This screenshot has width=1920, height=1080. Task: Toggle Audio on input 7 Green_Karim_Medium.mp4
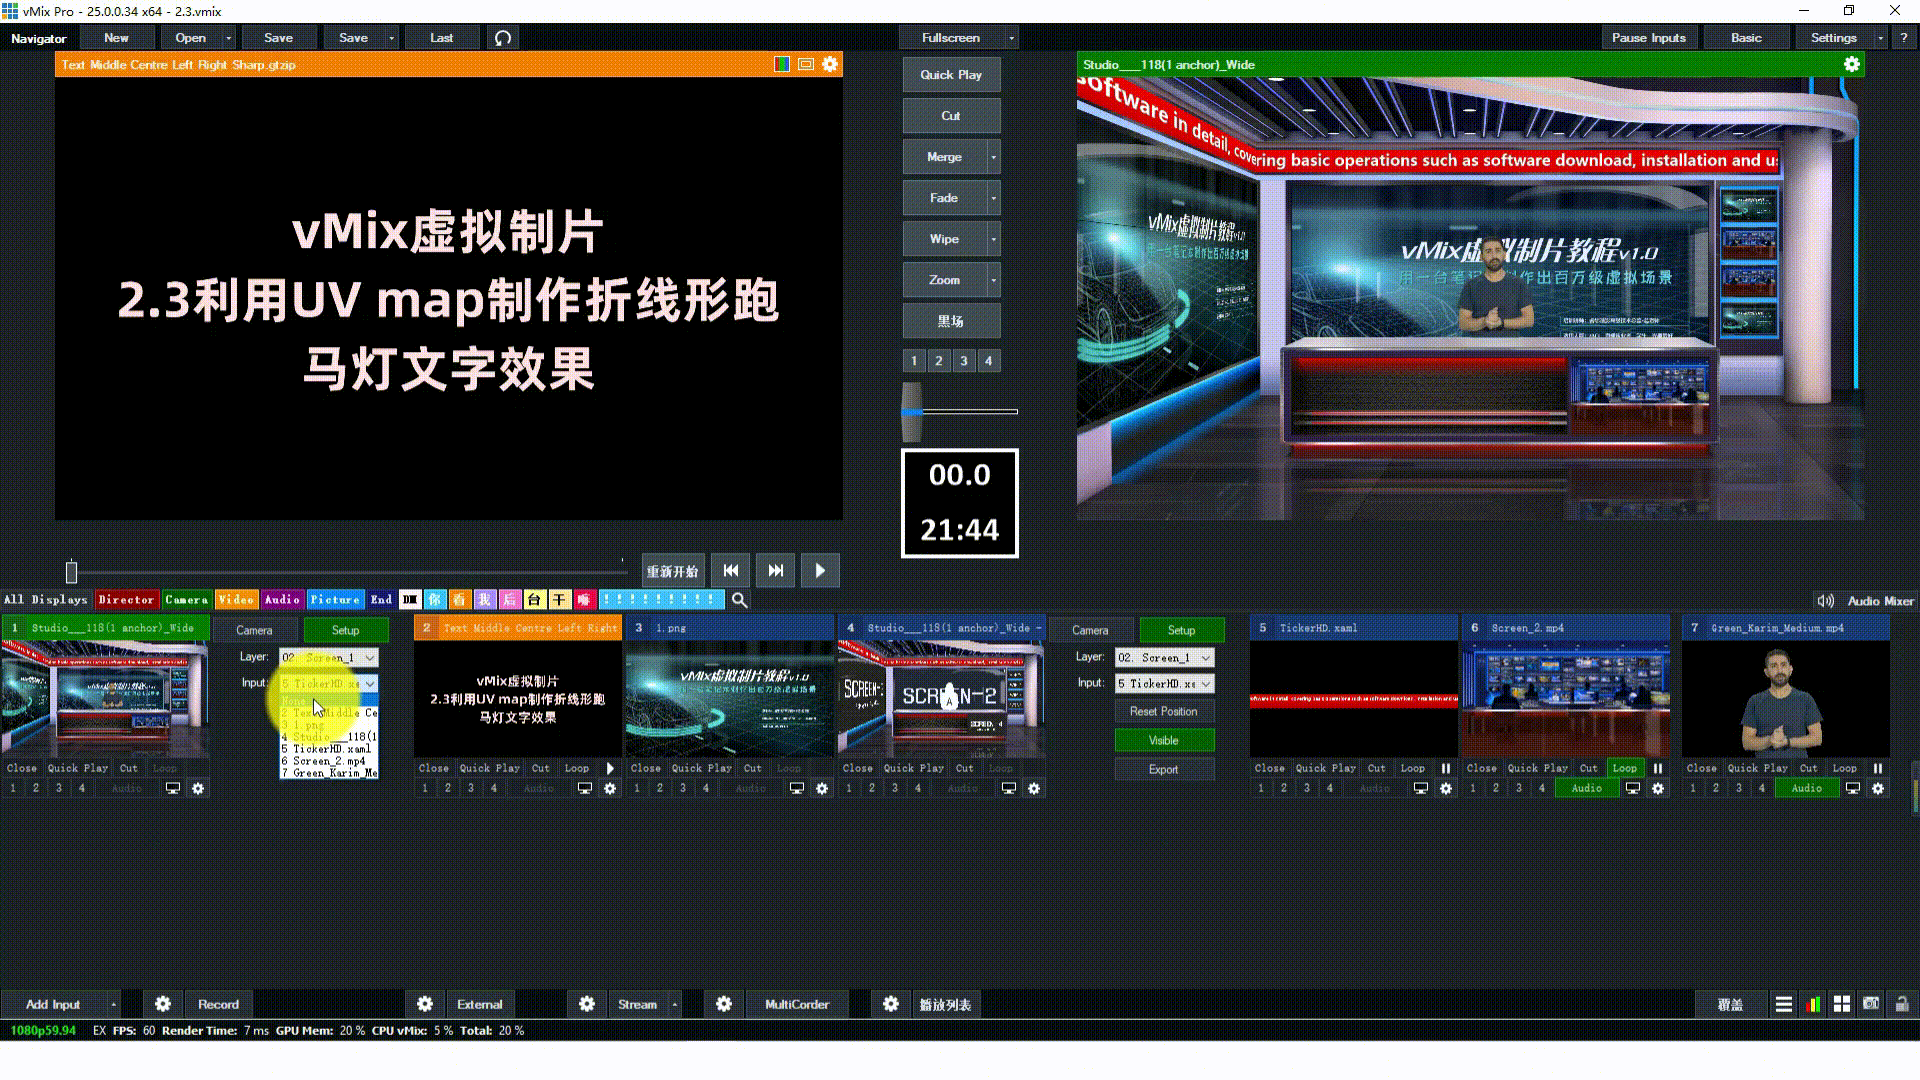(x=1807, y=789)
